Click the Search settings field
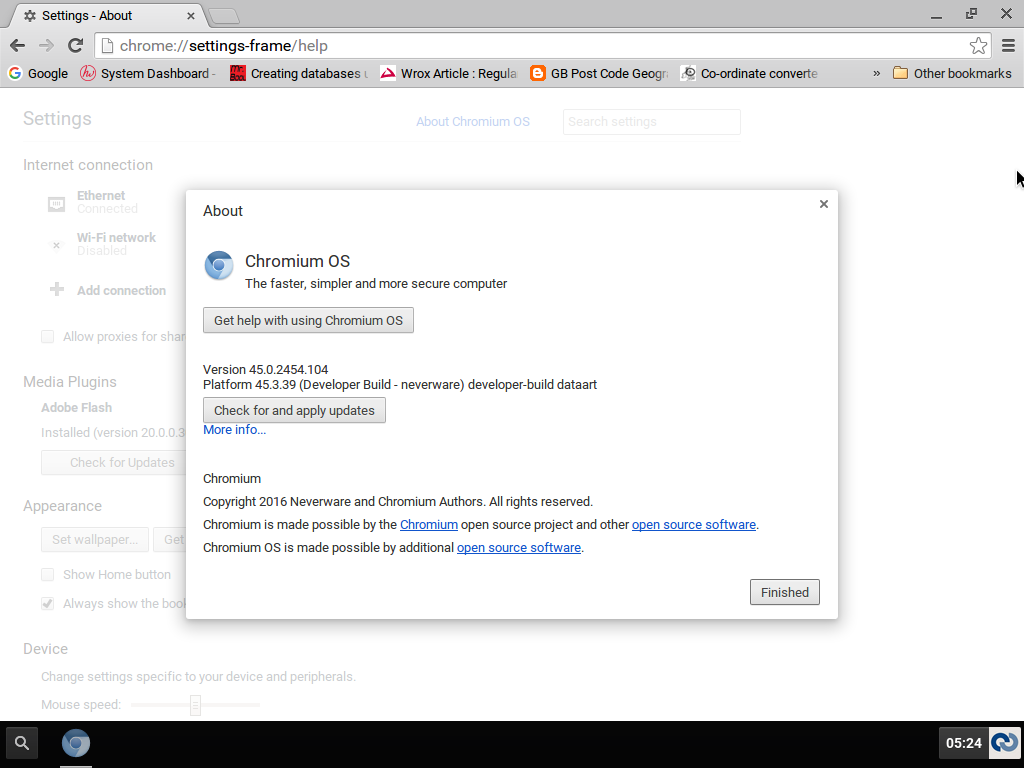 pos(652,121)
